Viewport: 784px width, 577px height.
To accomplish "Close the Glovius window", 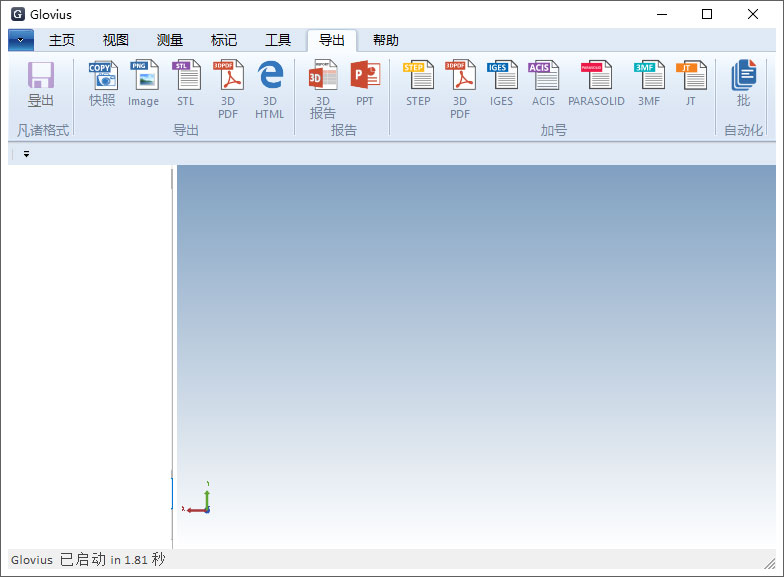I will click(753, 14).
